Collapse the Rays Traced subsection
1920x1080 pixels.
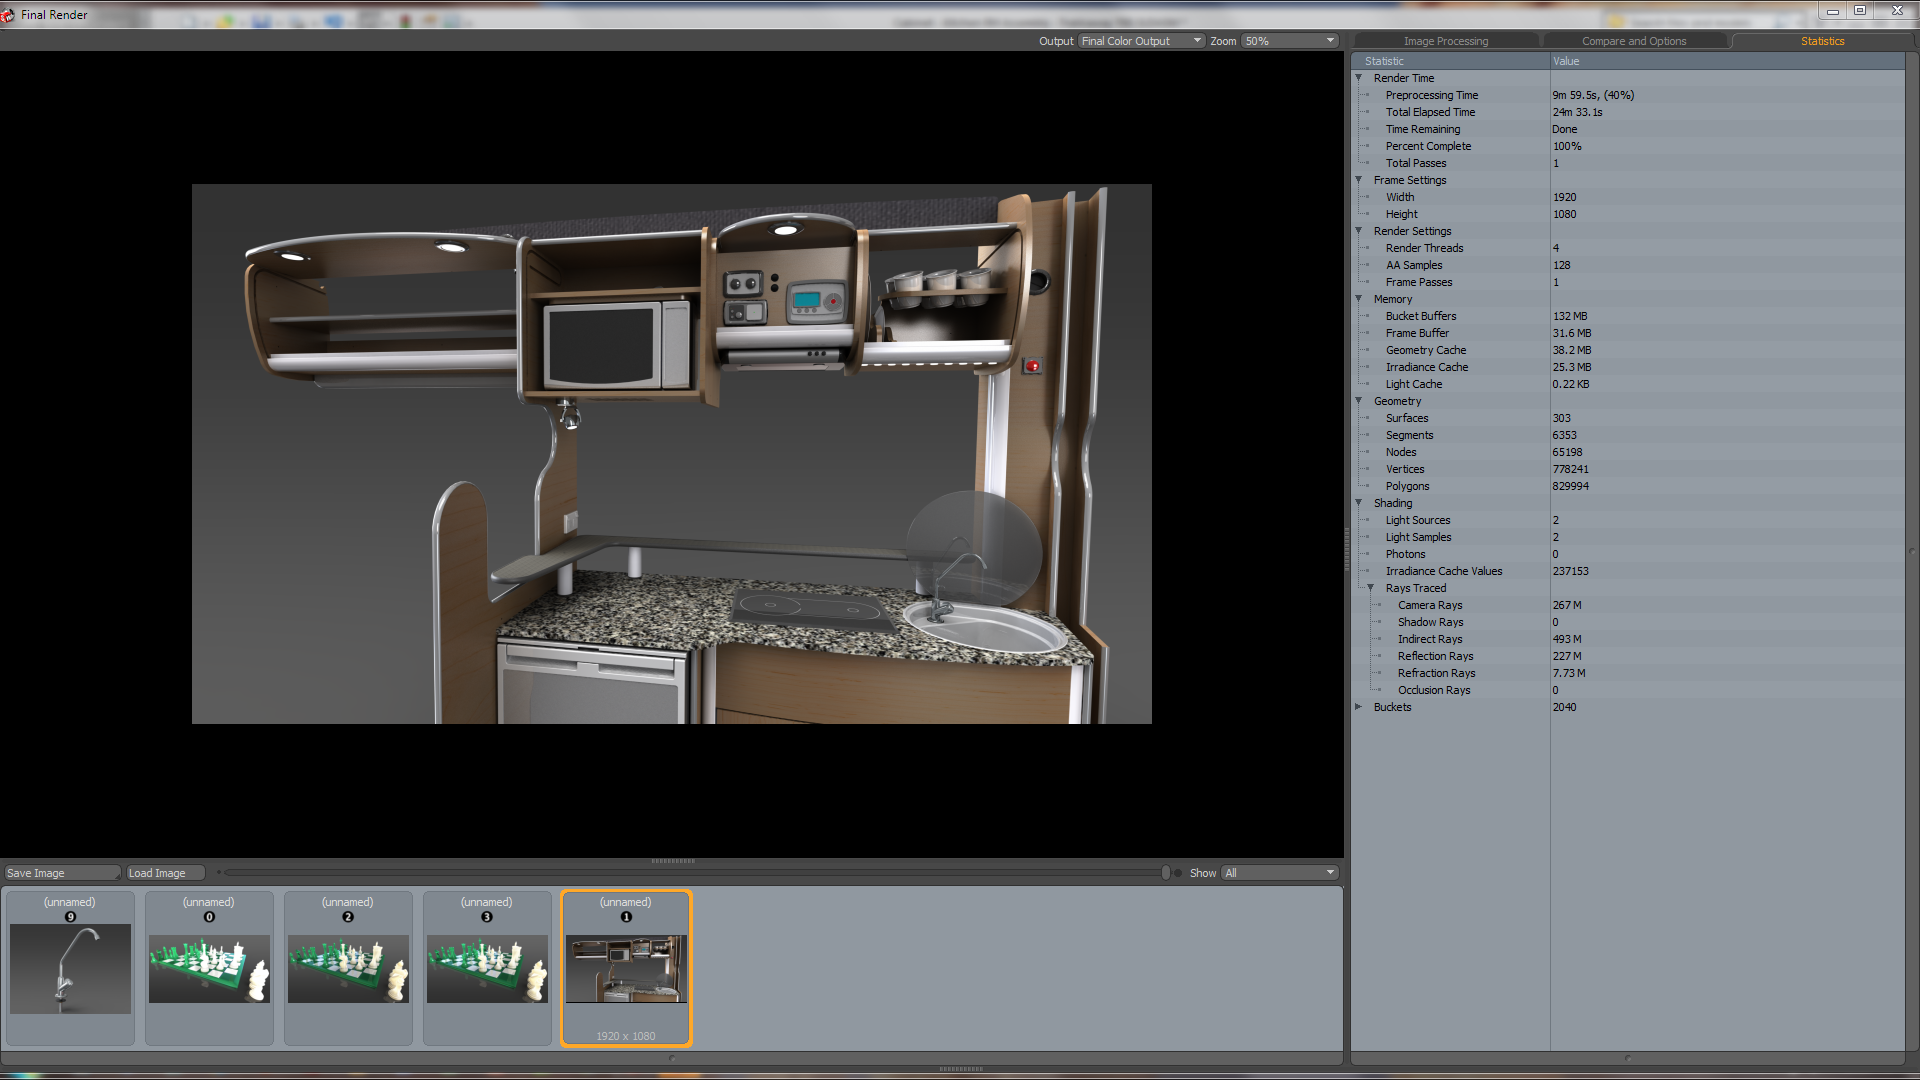(1371, 588)
